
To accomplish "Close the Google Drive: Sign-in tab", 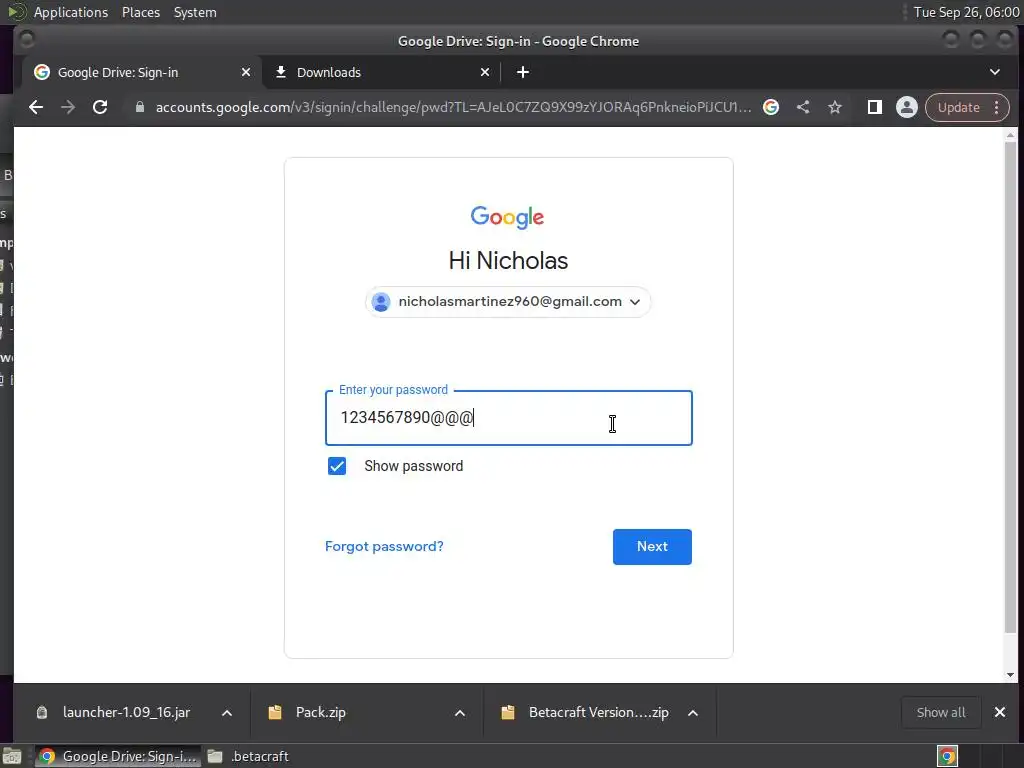I will coord(246,72).
